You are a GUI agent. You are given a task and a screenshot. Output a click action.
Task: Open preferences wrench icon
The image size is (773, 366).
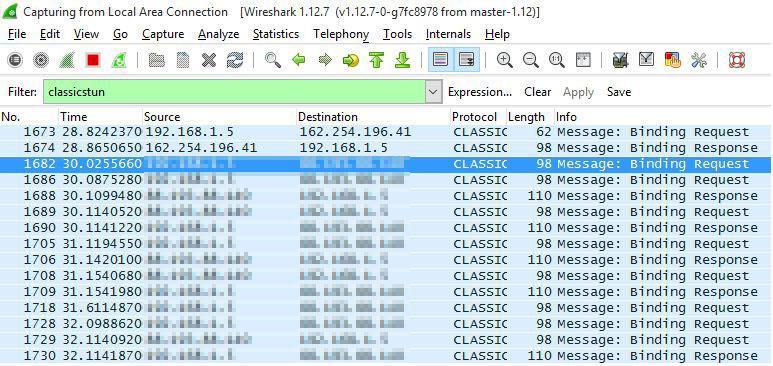(699, 61)
